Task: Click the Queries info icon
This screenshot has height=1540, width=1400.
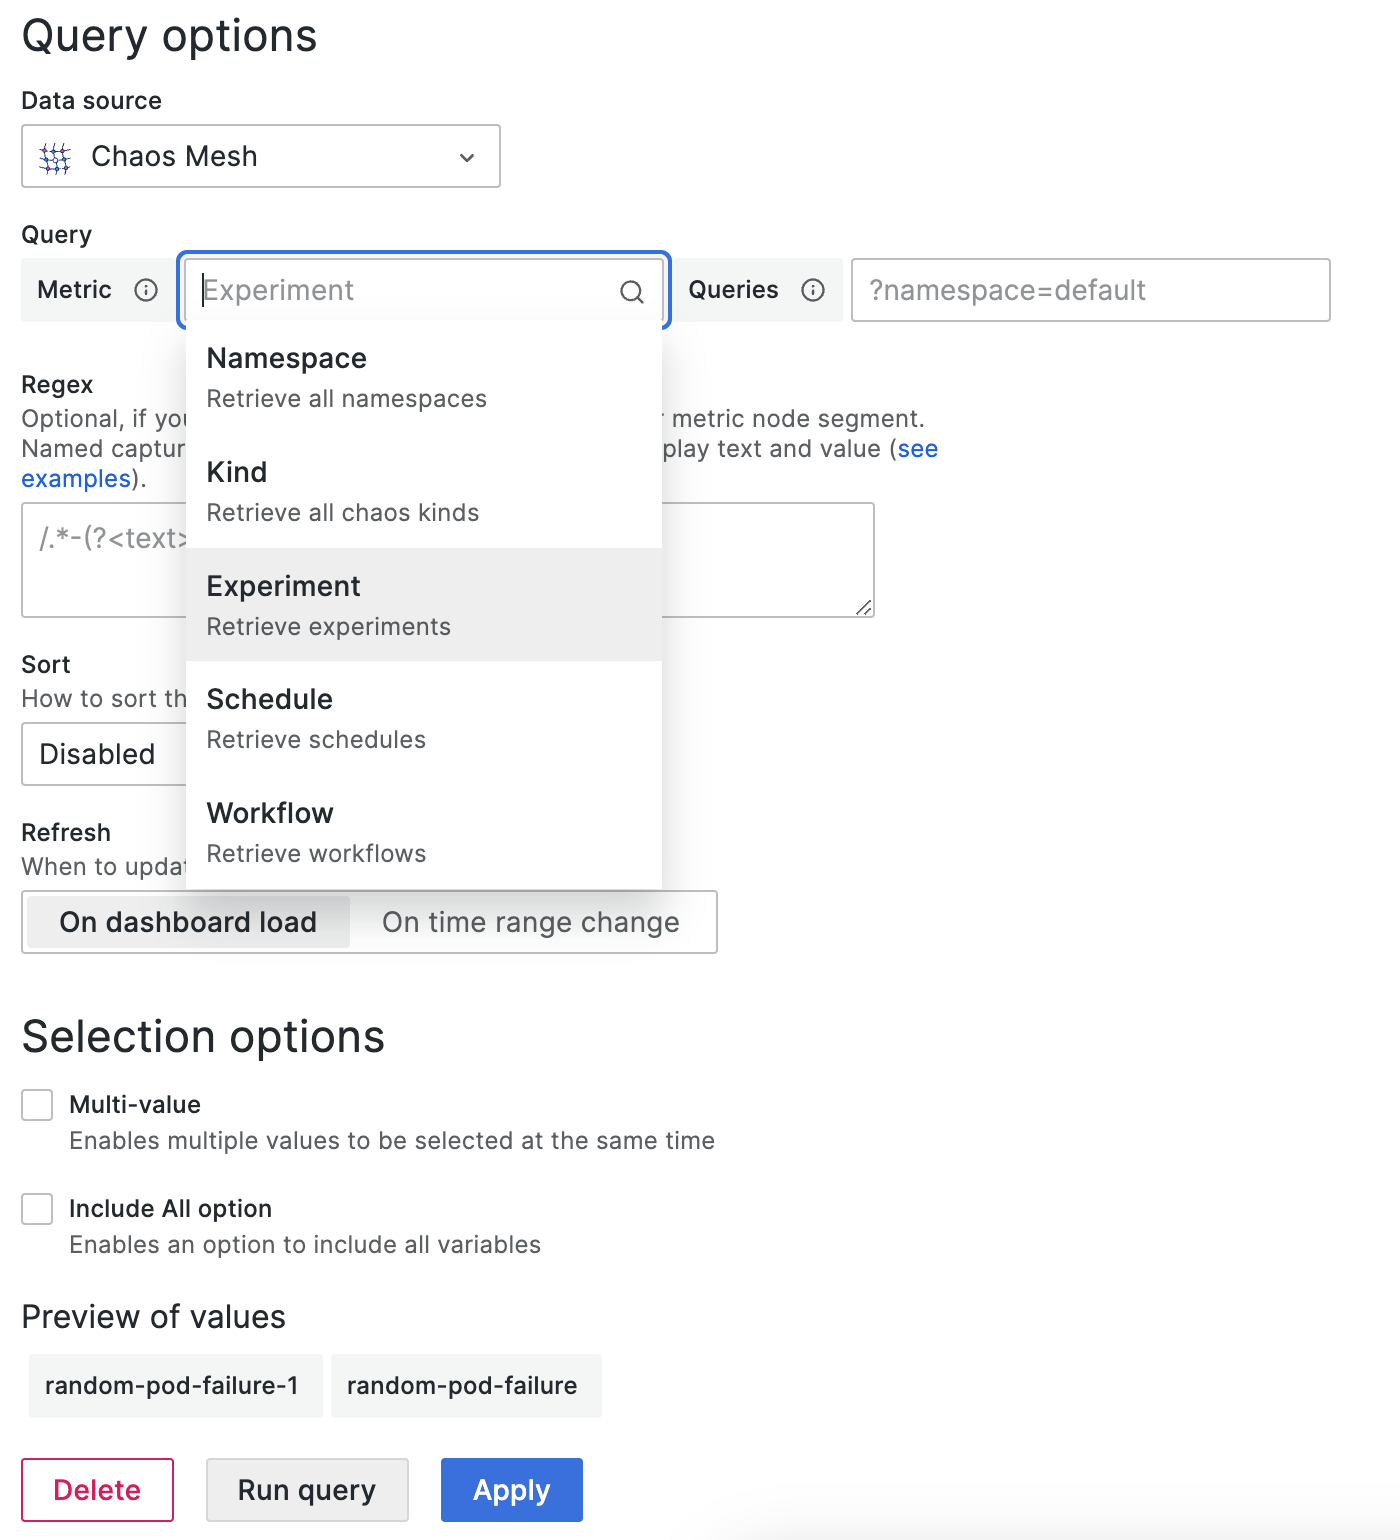Action: tap(813, 290)
